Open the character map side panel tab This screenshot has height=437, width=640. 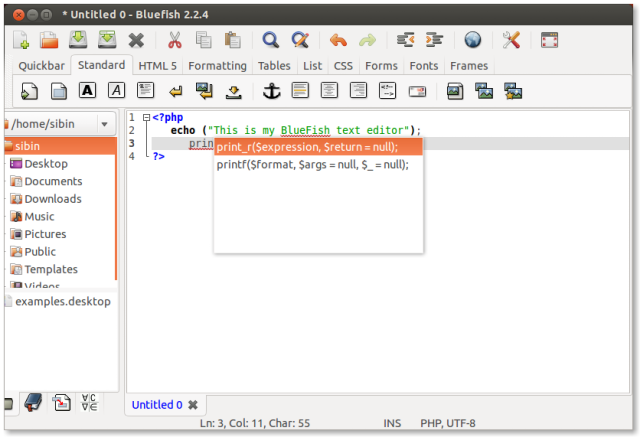(x=89, y=403)
